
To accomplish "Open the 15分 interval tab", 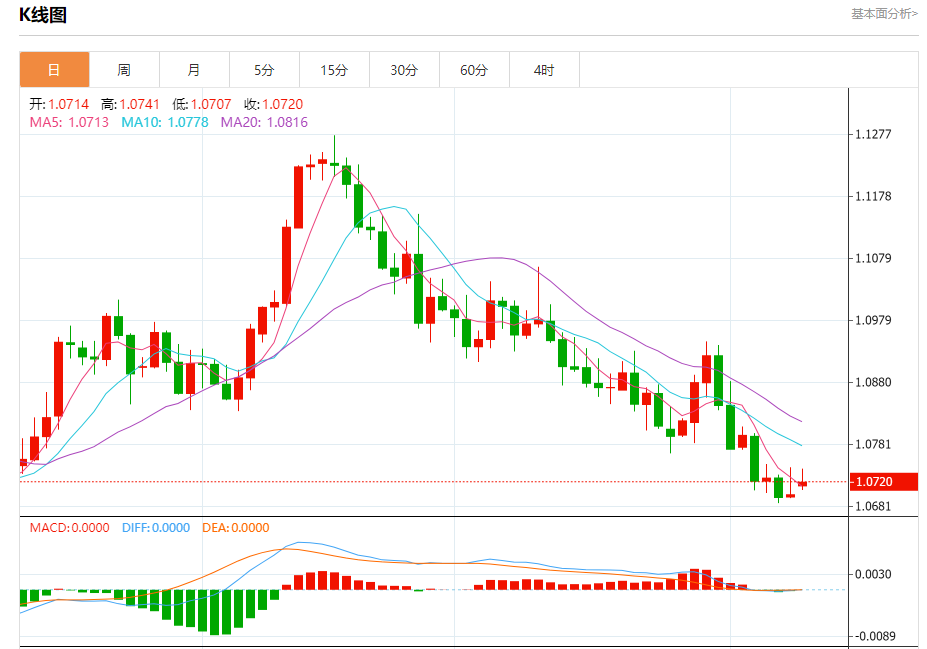I will coord(334,70).
